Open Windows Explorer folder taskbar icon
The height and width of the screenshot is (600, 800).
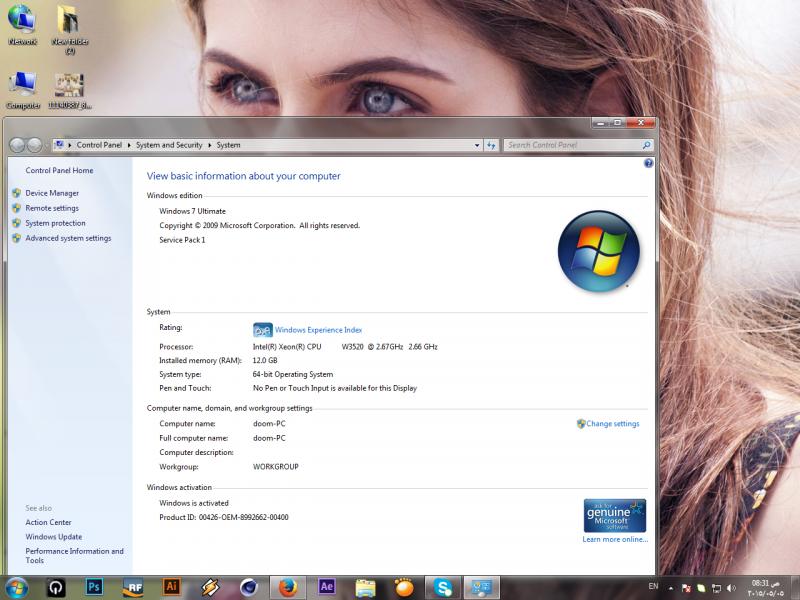(365, 587)
